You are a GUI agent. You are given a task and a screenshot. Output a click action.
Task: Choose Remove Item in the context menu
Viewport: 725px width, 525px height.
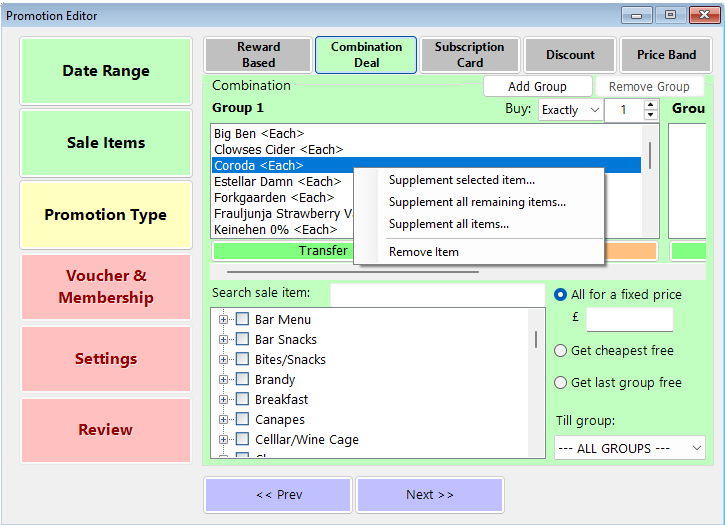424,252
